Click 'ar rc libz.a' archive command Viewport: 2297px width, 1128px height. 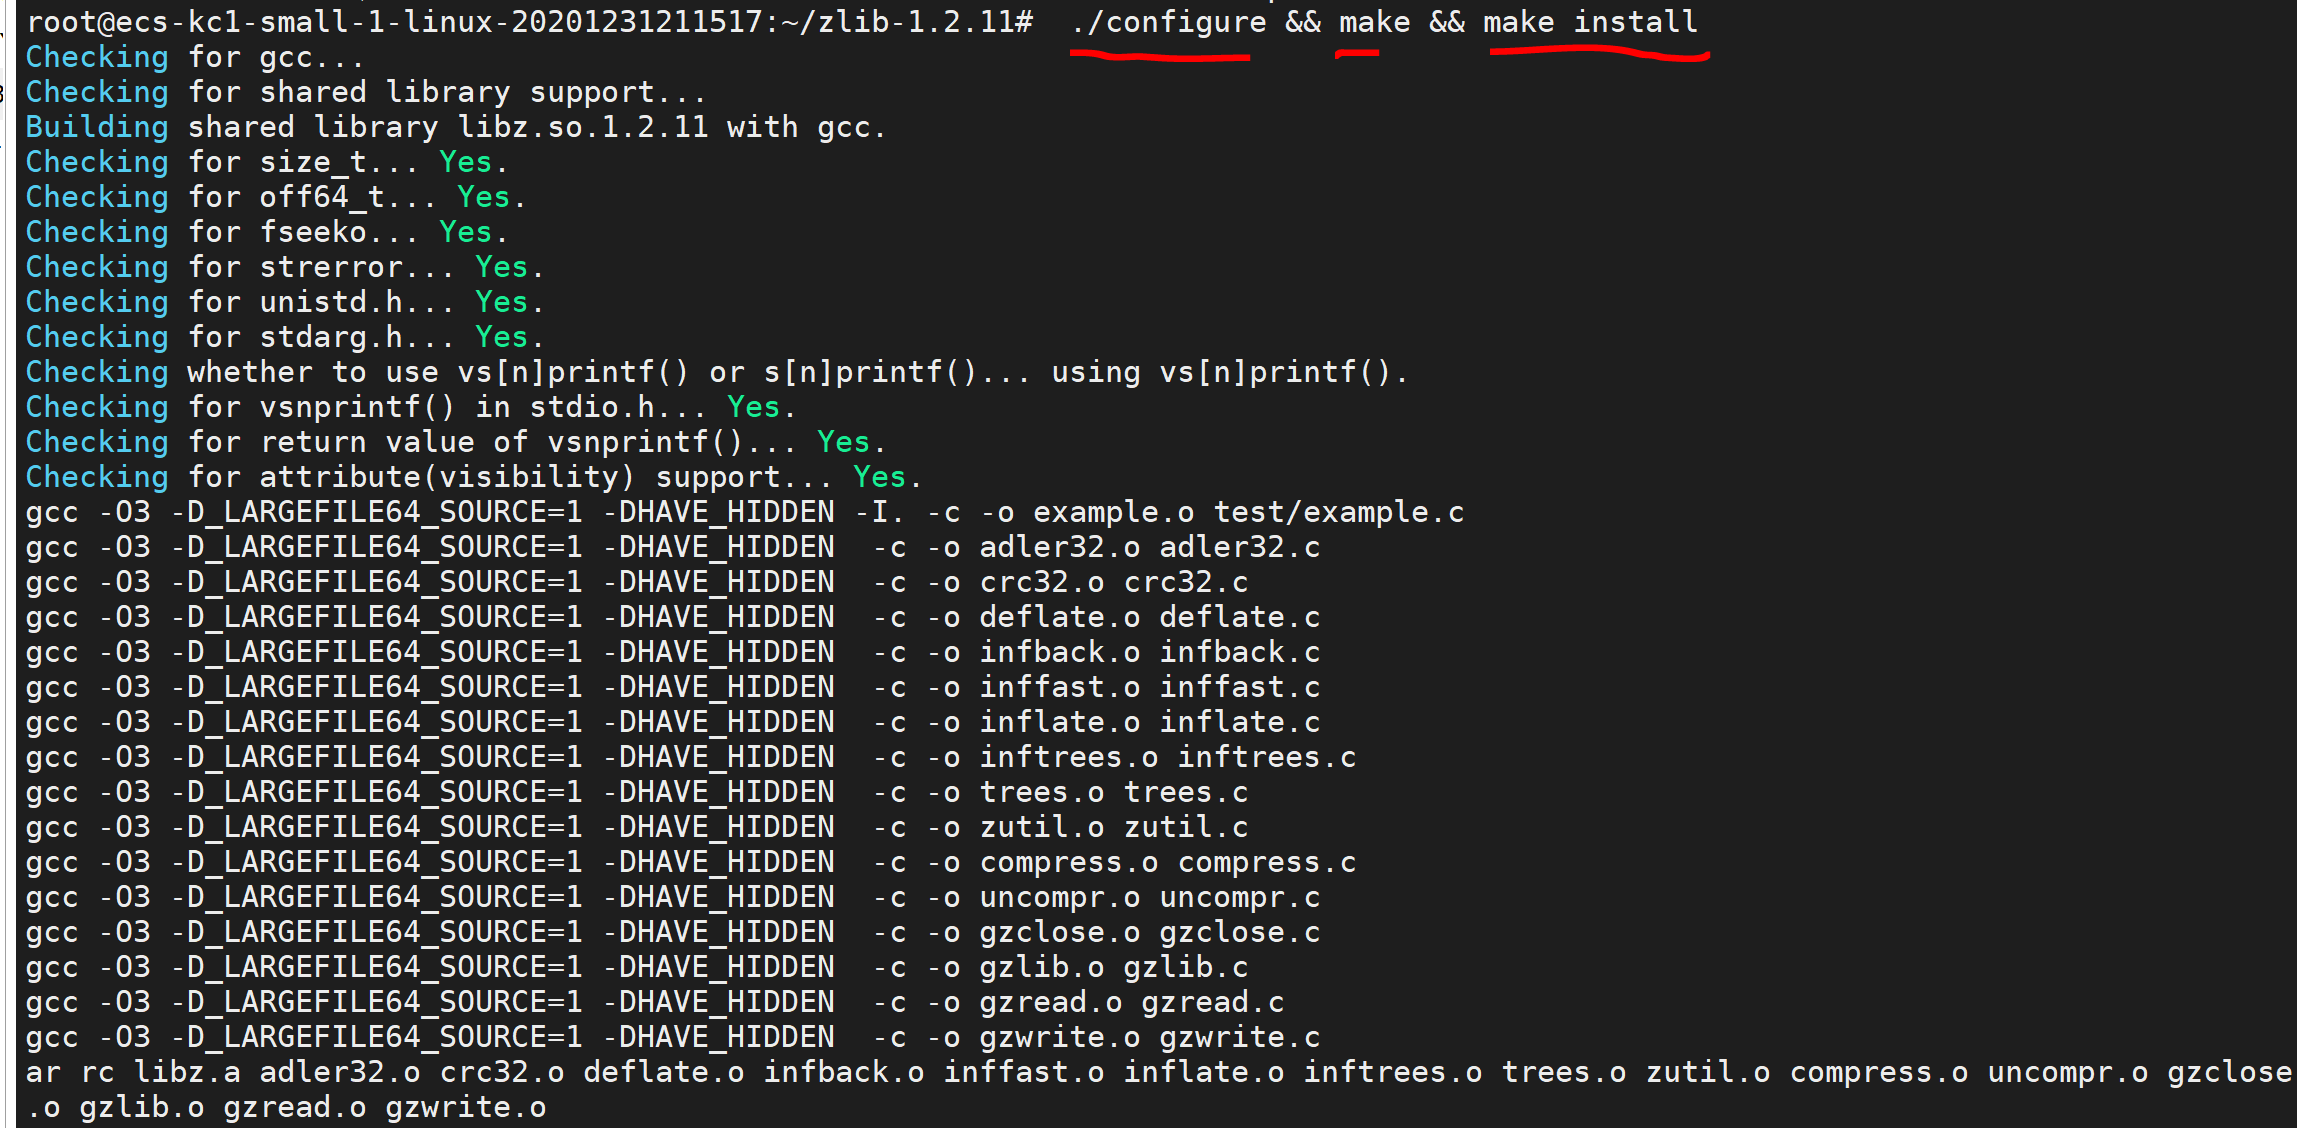tap(133, 1072)
